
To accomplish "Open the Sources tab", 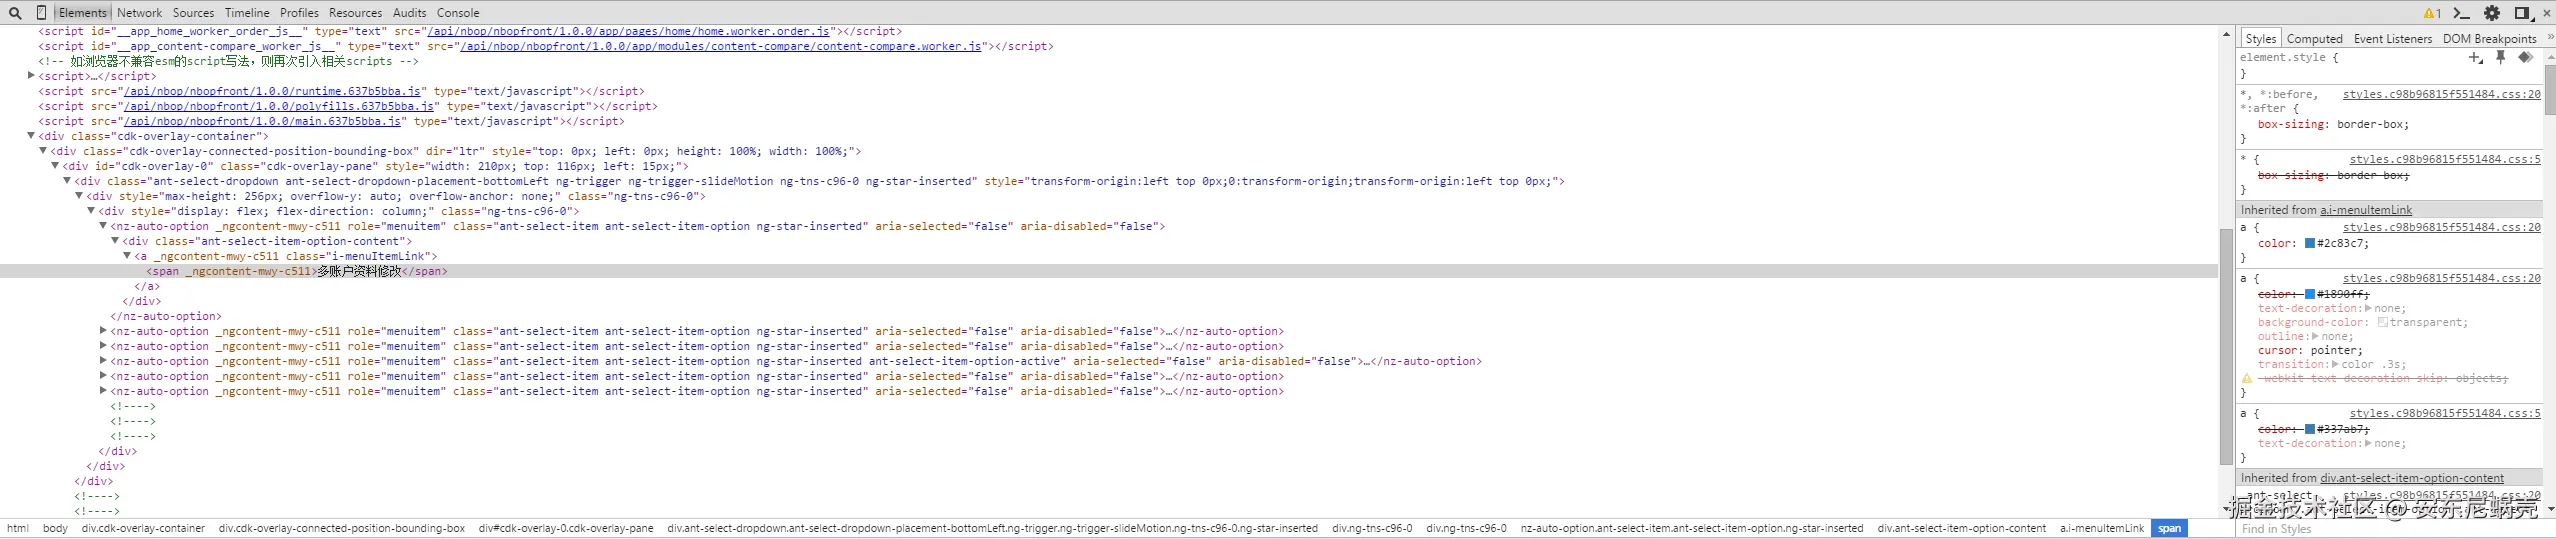I will [x=193, y=13].
